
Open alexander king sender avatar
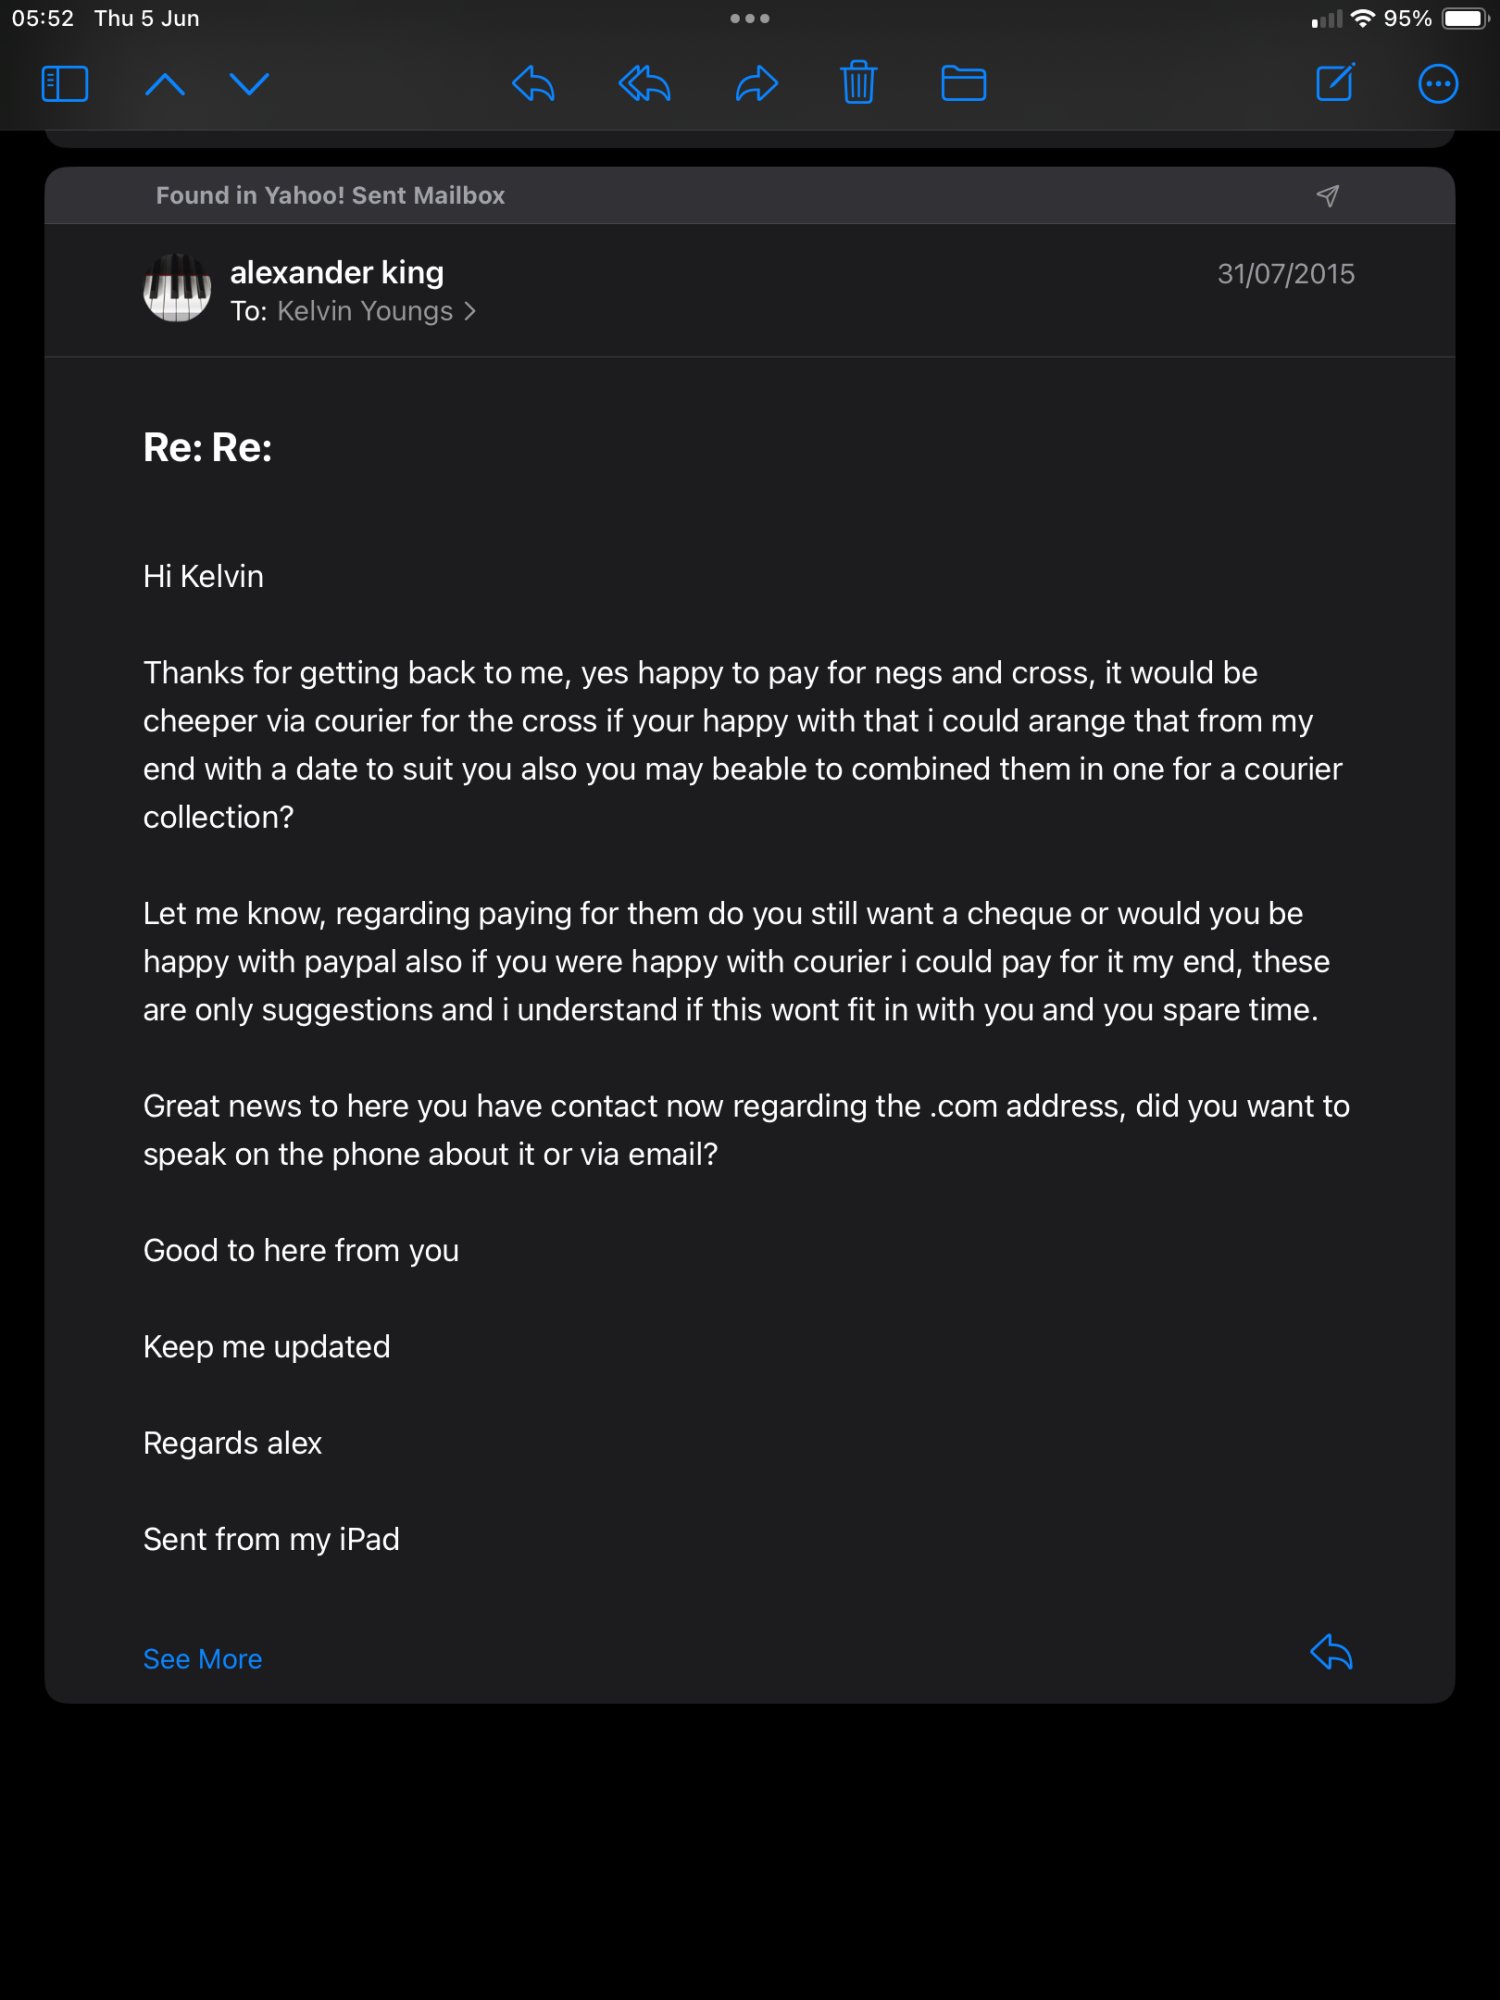pyautogui.click(x=177, y=289)
